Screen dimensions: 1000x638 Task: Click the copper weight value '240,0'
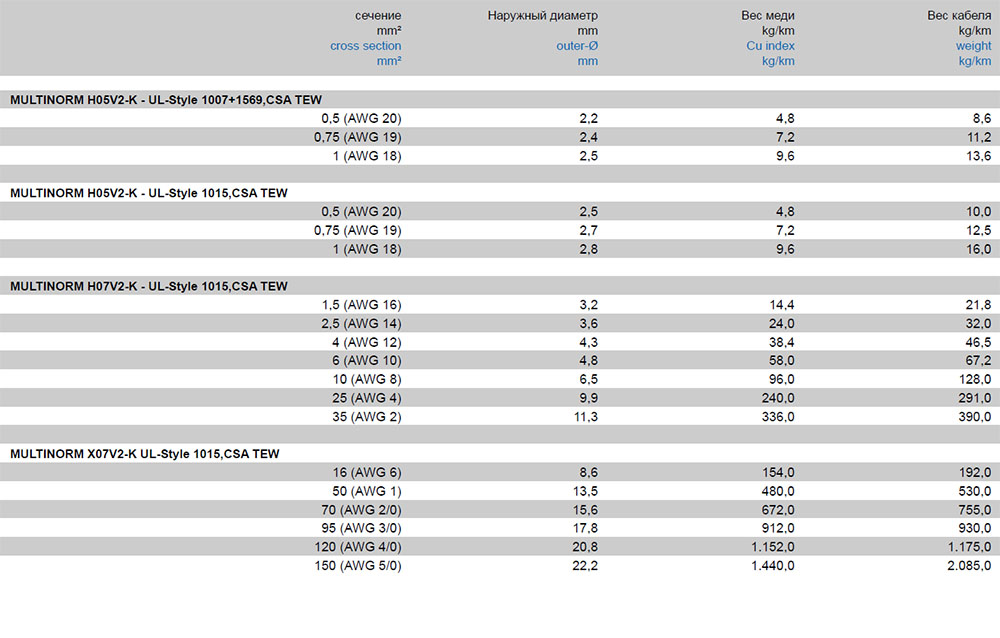point(779,397)
